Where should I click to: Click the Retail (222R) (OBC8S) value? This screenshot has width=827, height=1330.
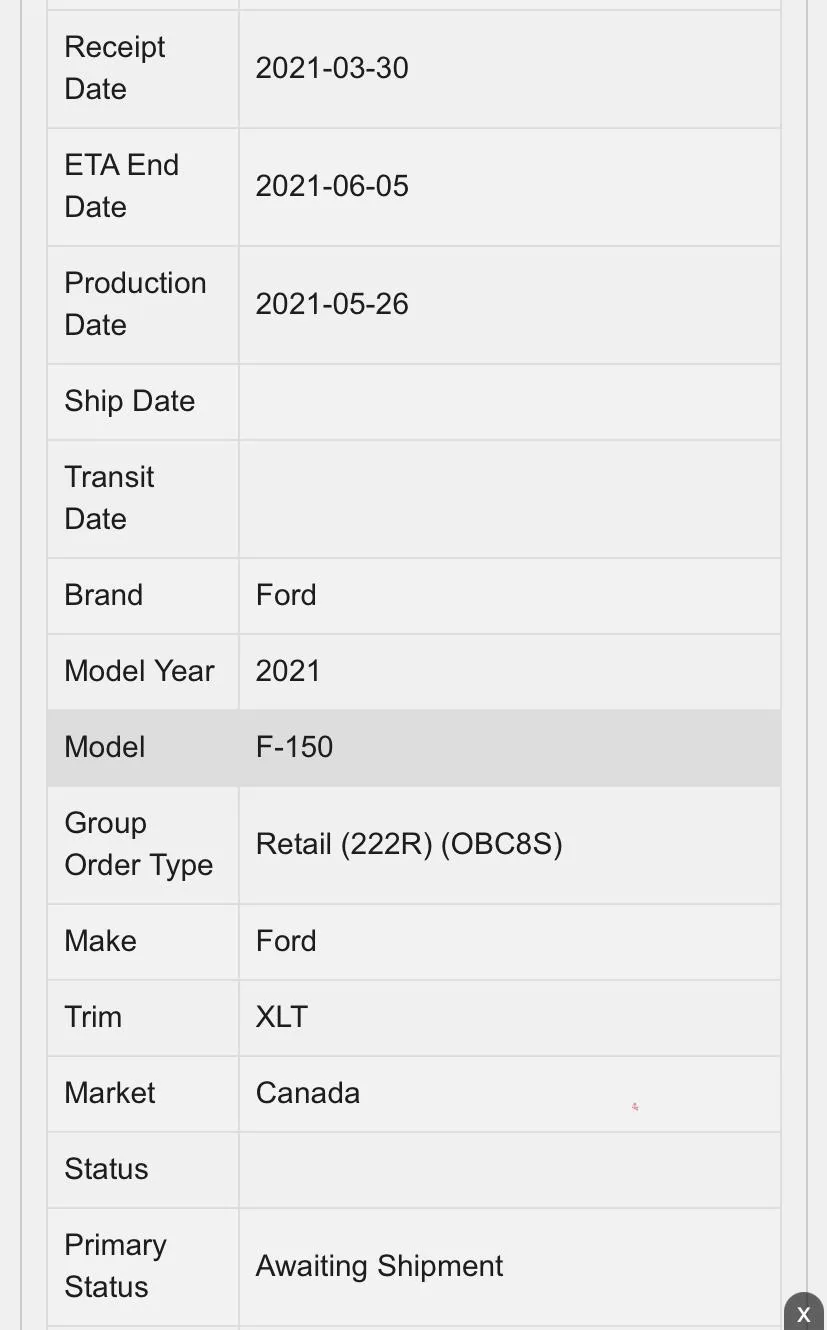409,844
